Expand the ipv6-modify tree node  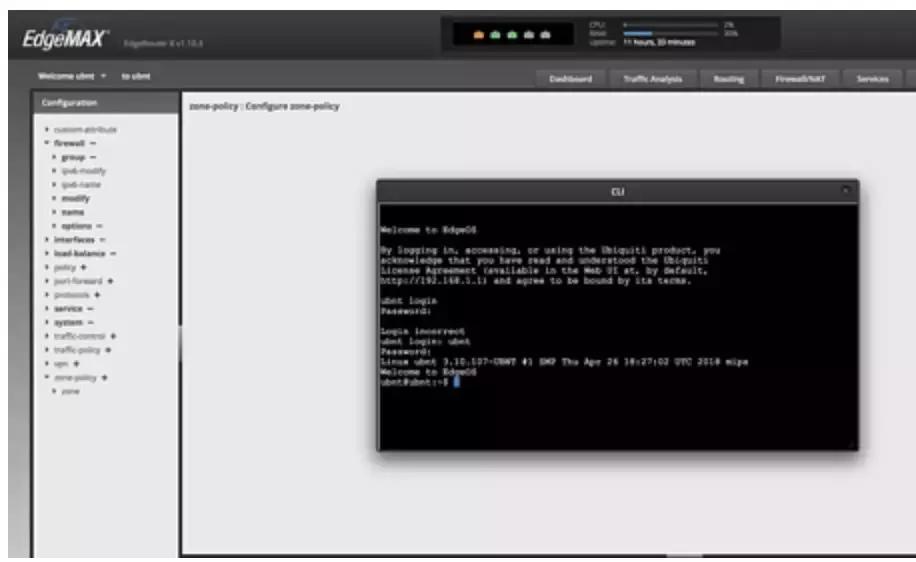pos(54,171)
